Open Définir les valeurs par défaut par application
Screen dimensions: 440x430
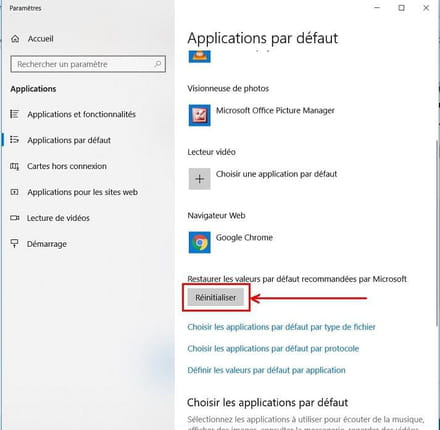[x=266, y=370]
